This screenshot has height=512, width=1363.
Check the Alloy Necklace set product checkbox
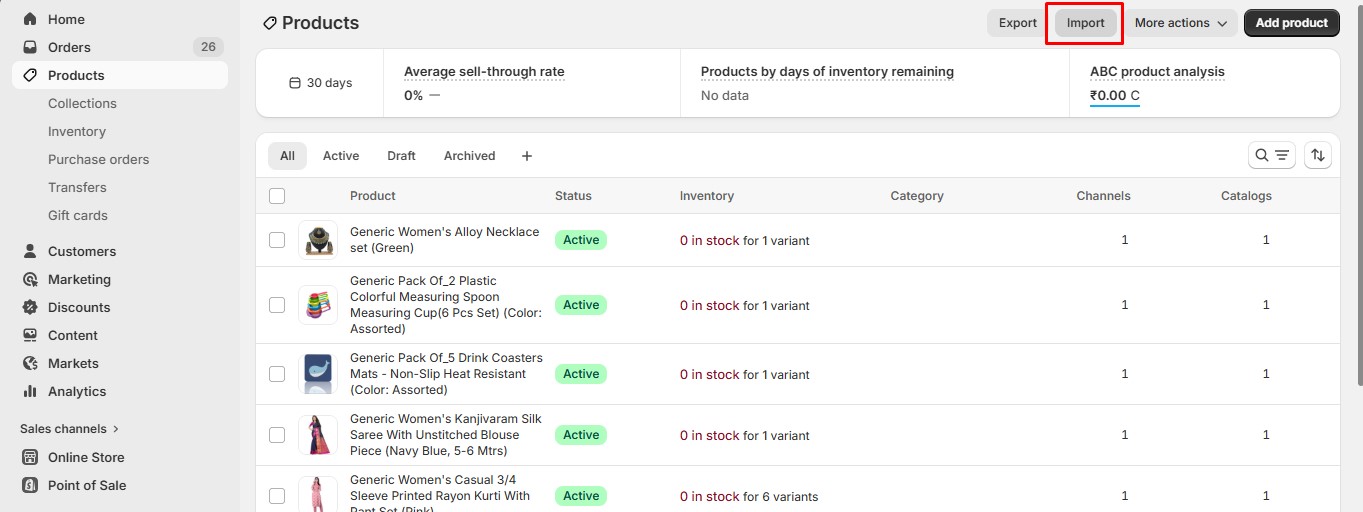click(x=277, y=240)
